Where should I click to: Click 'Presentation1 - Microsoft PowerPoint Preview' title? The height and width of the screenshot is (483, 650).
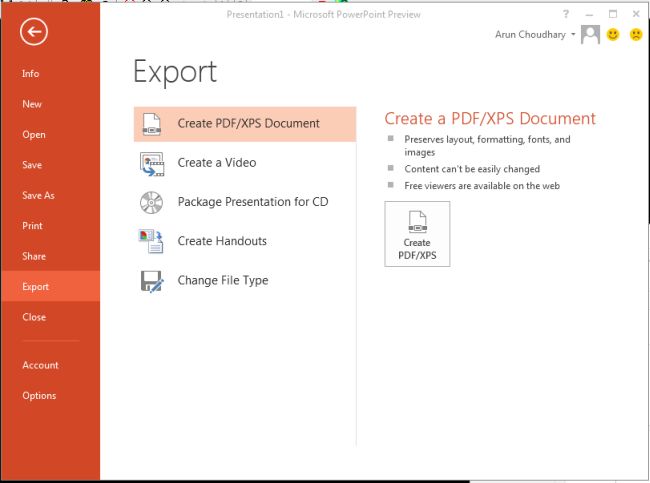pos(323,15)
